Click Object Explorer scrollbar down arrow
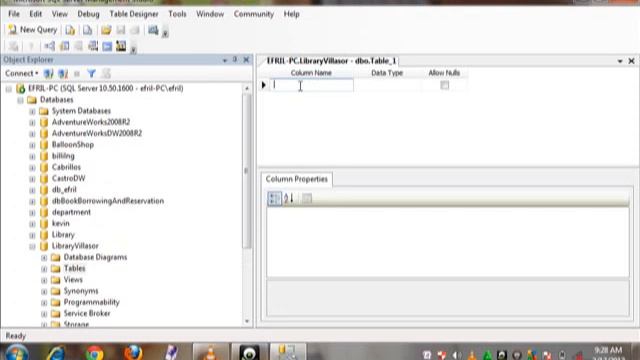This screenshot has width=640, height=360. pos(247,321)
